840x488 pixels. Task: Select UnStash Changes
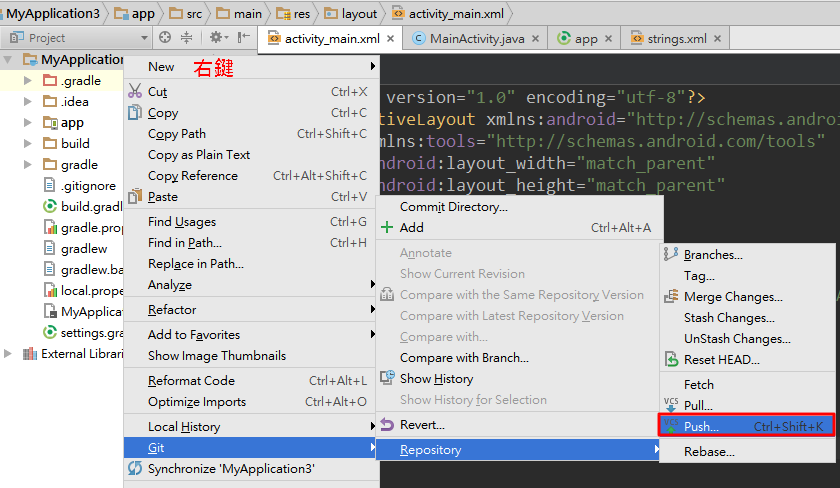tap(747, 339)
